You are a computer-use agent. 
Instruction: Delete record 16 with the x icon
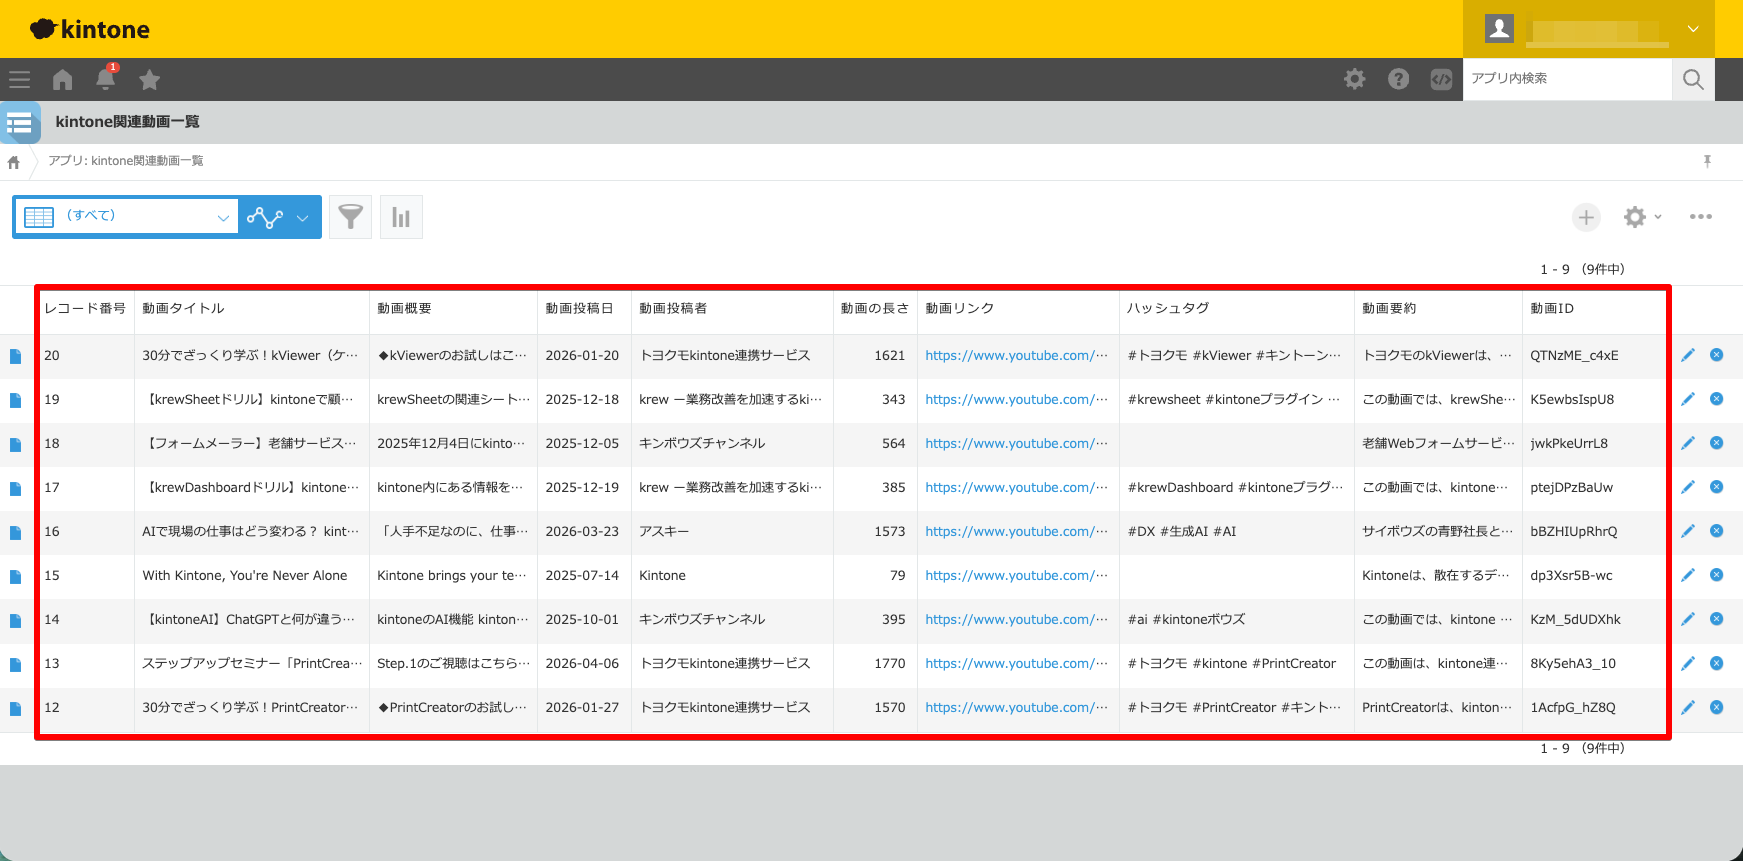pos(1717,531)
